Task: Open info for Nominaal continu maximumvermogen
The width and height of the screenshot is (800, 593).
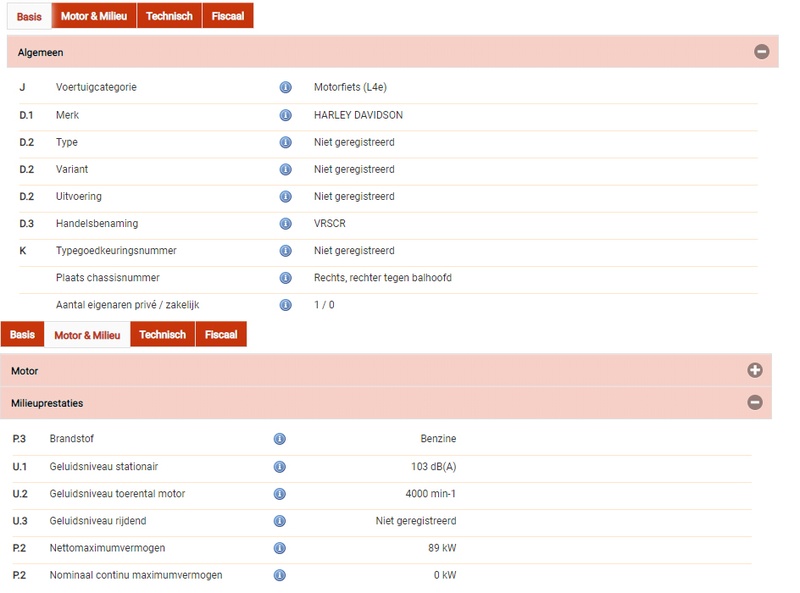Action: 279,575
